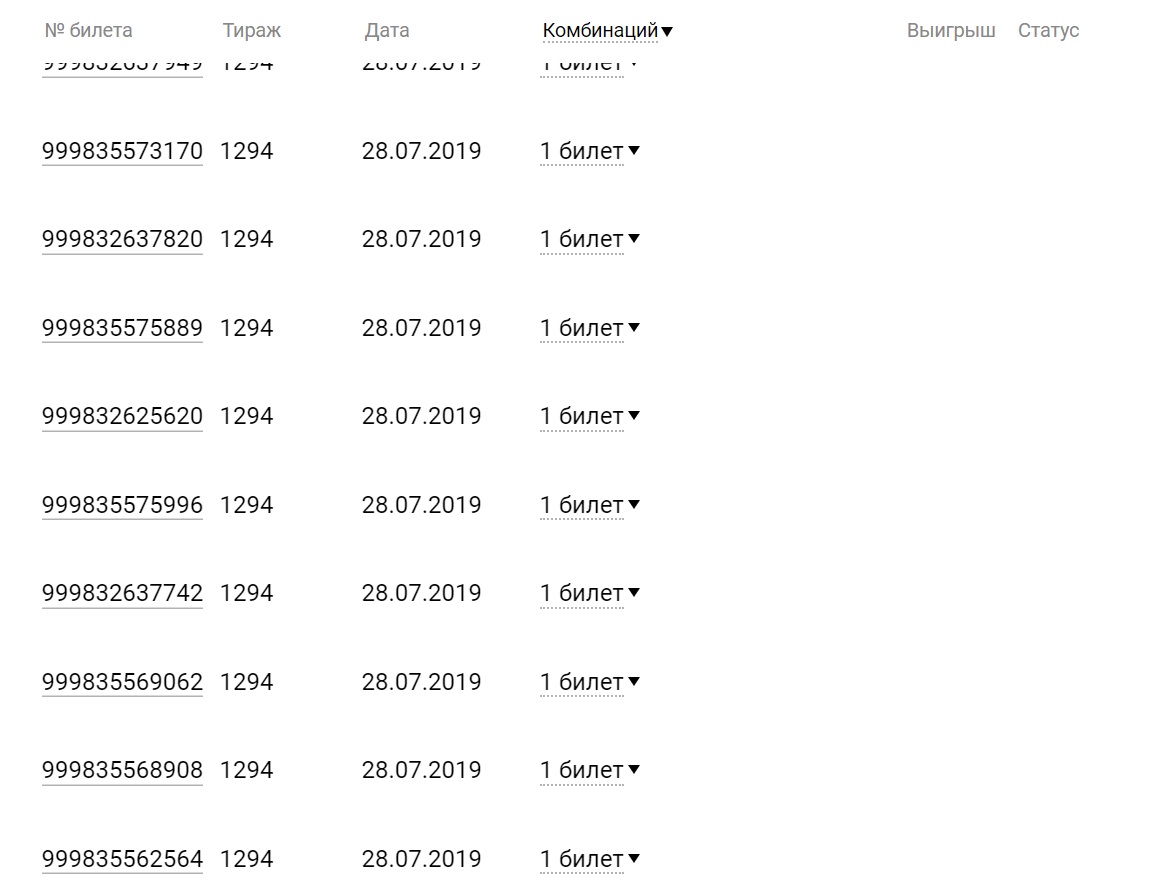Expand '1 билет' for ticket 999835568908
The width and height of the screenshot is (1165, 887).
[589, 770]
